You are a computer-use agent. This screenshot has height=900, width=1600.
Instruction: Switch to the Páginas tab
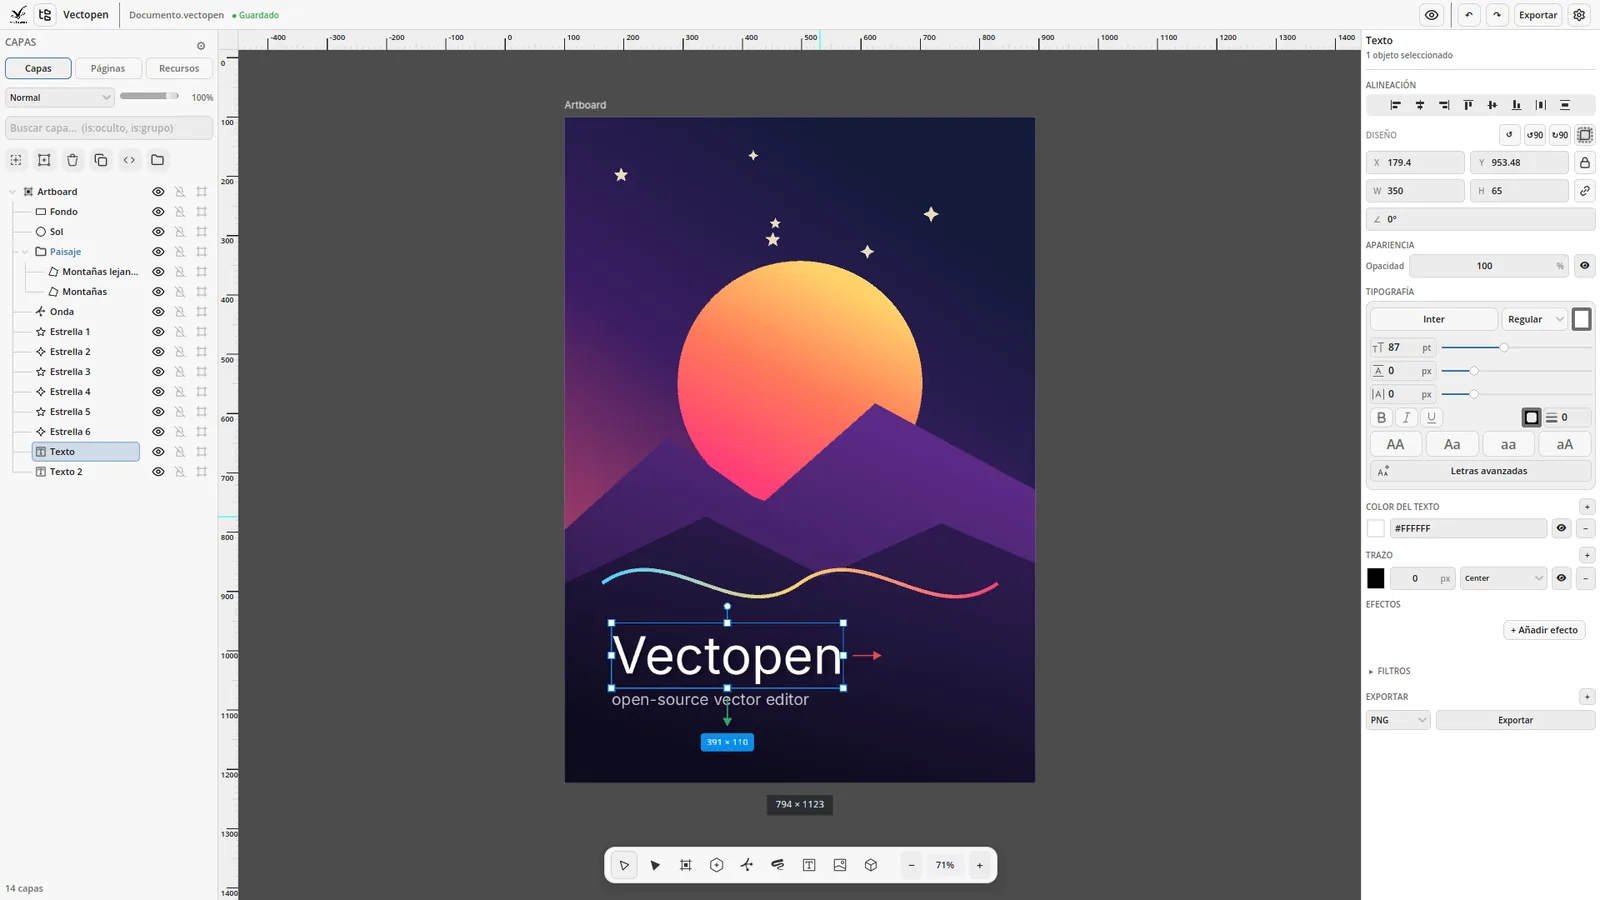tap(108, 68)
